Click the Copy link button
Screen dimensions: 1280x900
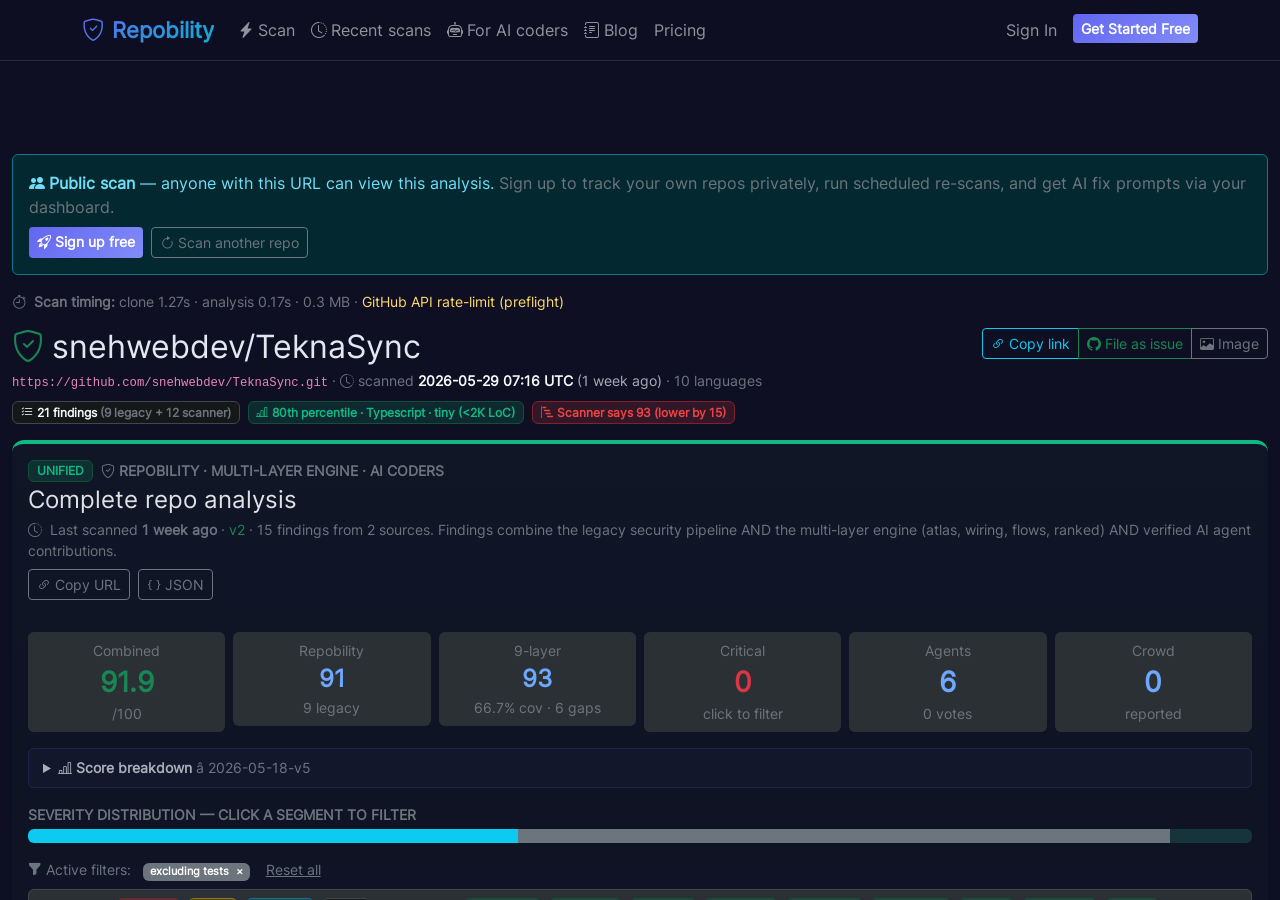click(x=1030, y=343)
